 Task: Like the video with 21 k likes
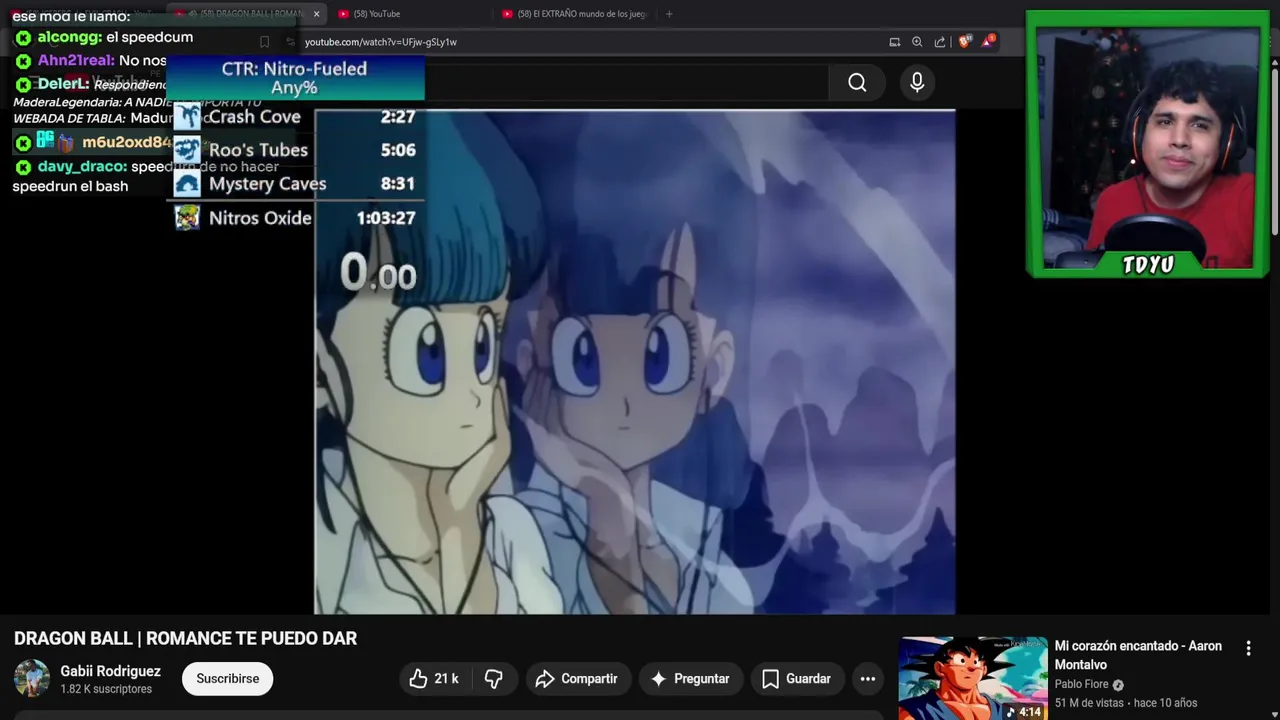pyautogui.click(x=434, y=679)
